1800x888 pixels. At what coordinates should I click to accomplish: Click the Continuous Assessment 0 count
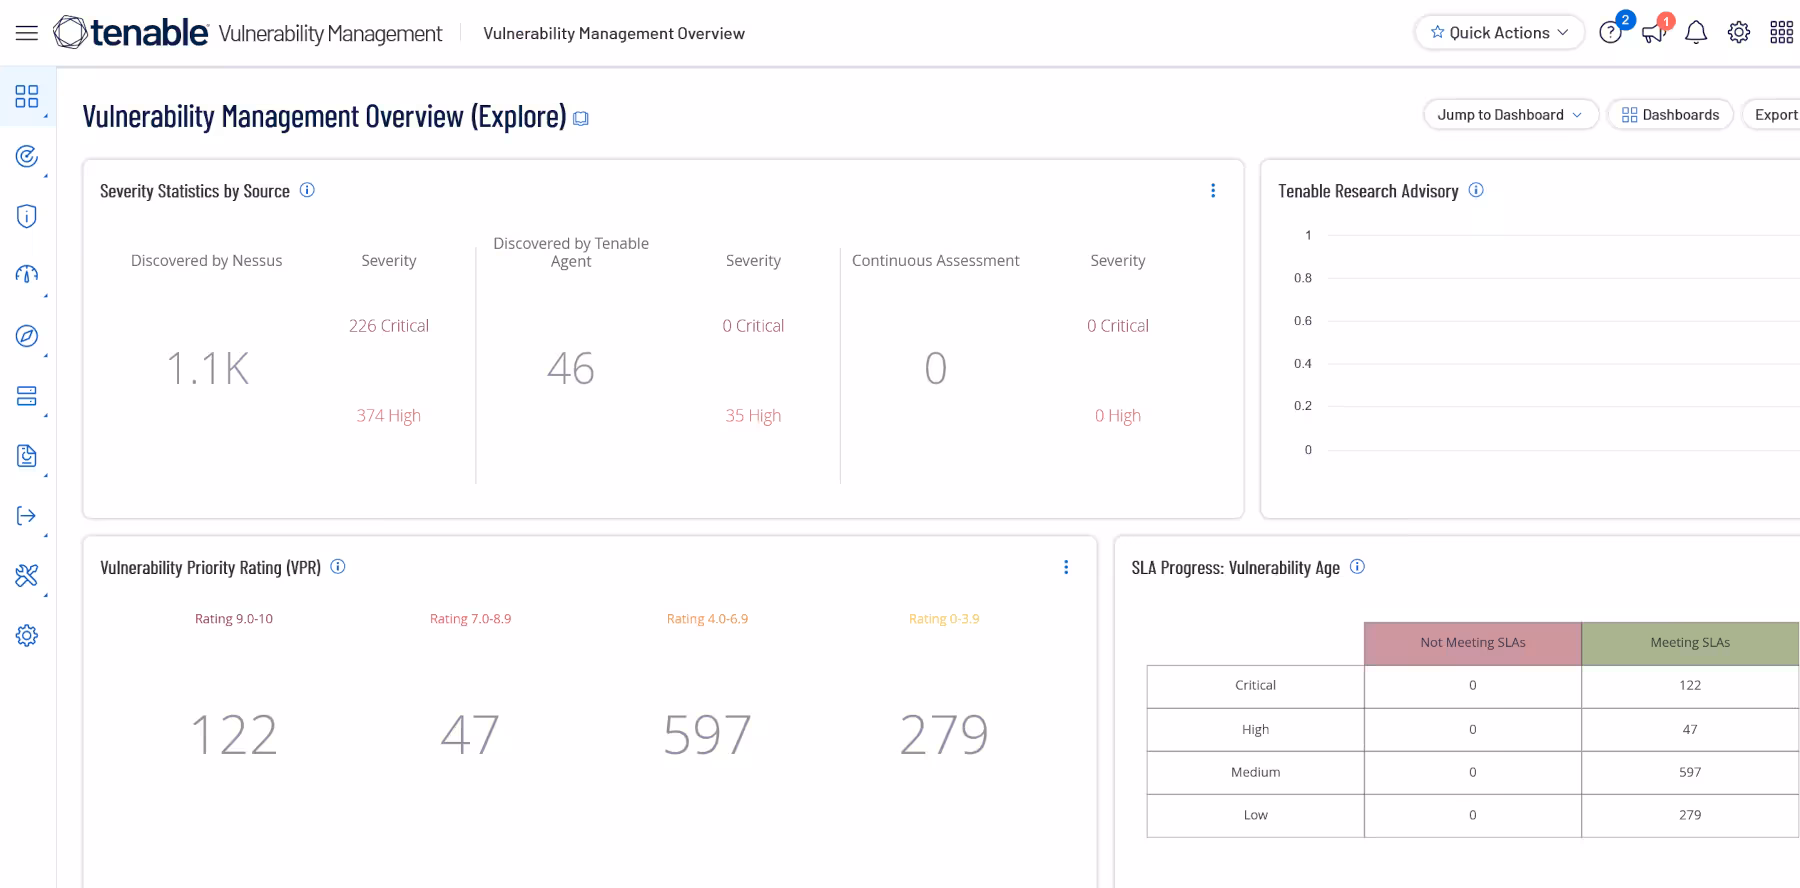click(x=935, y=369)
